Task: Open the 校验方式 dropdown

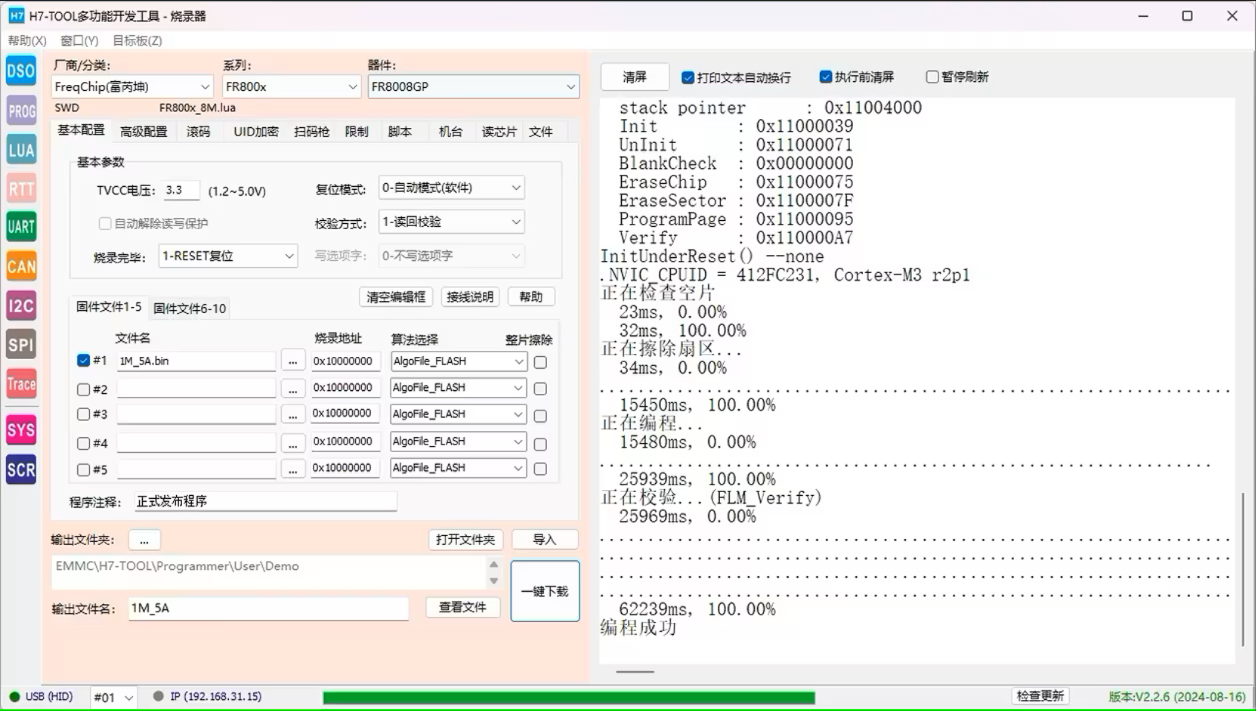Action: coord(451,222)
